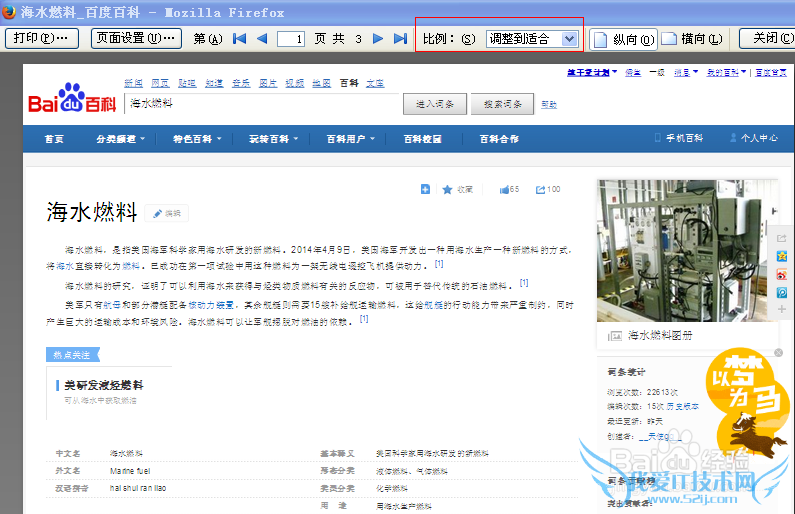Click the pencil edit icon beside title

coord(157,213)
